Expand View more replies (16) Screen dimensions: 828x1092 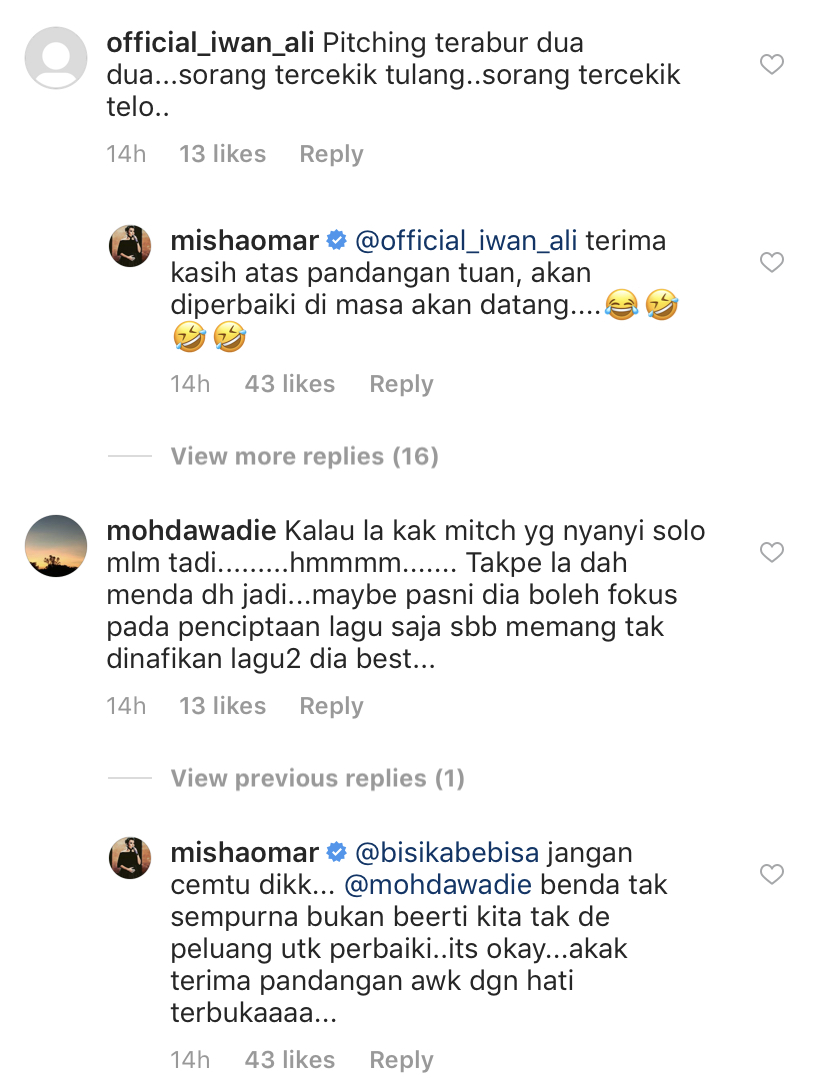[304, 457]
